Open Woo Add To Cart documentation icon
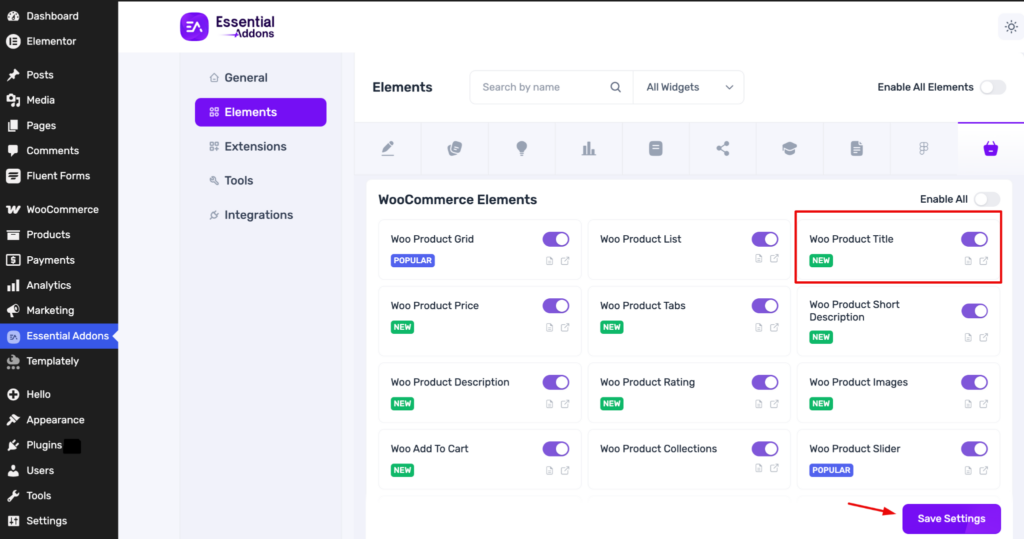Viewport: 1024px width, 539px height. 549,470
